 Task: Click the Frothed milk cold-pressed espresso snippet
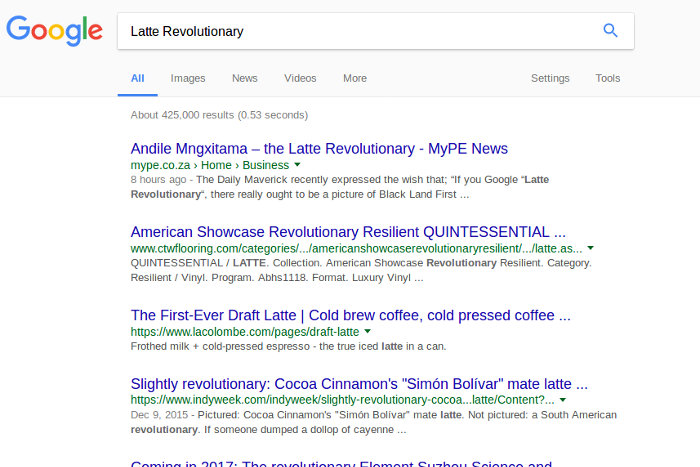[288, 346]
